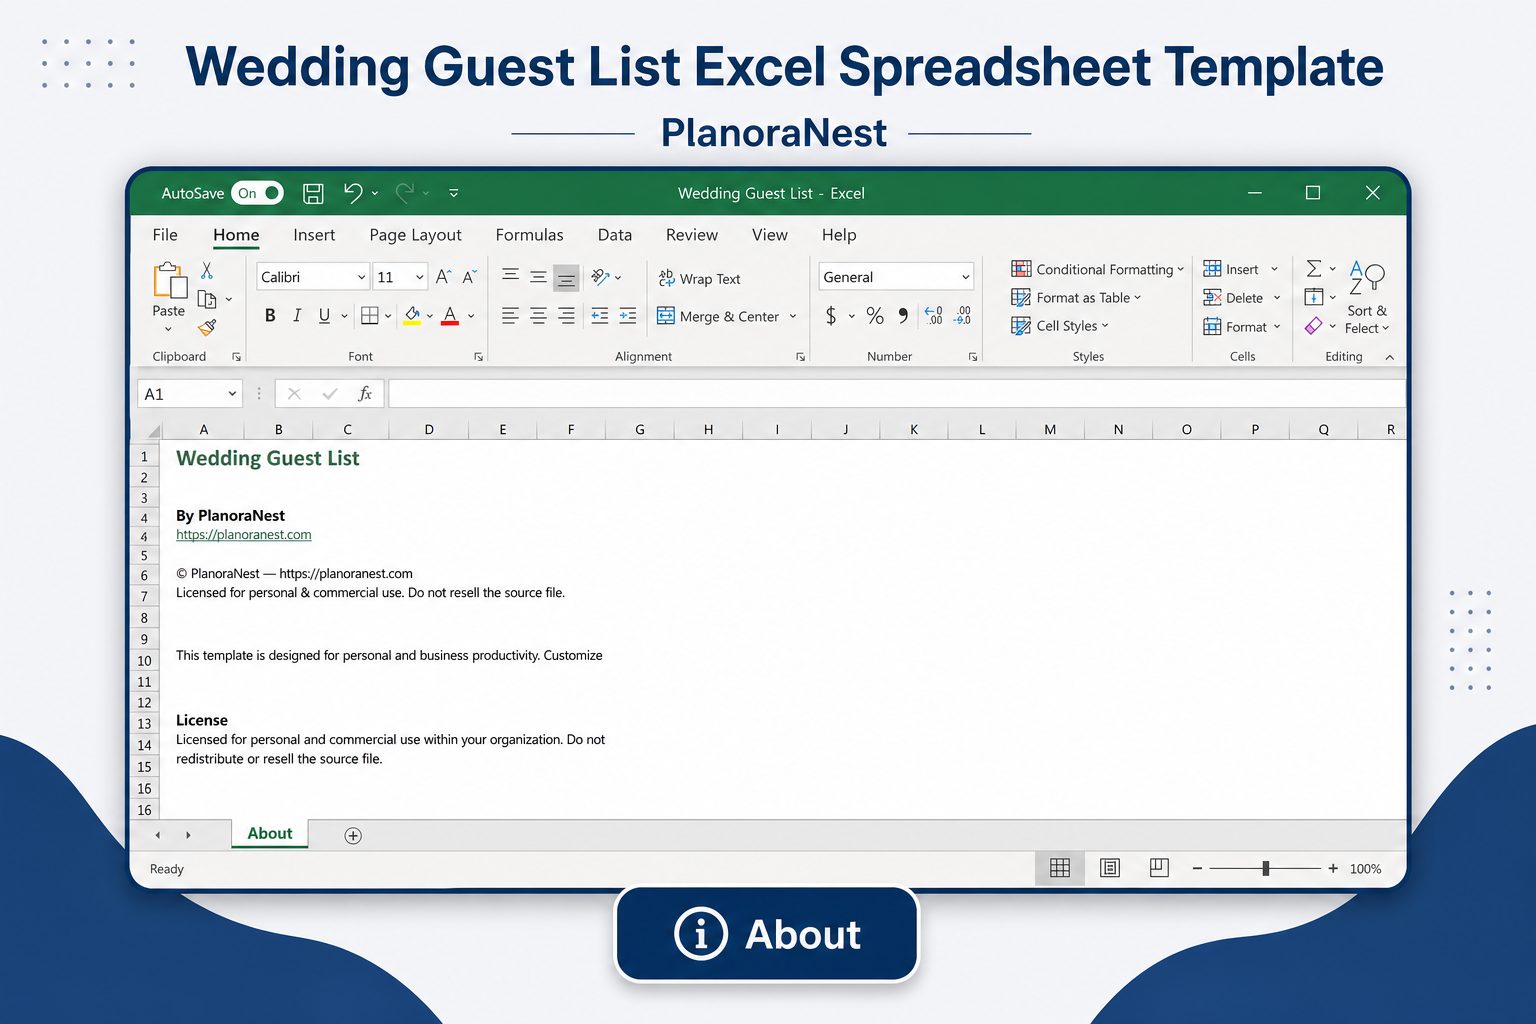Open the Calibri font name dropdown

tap(361, 277)
